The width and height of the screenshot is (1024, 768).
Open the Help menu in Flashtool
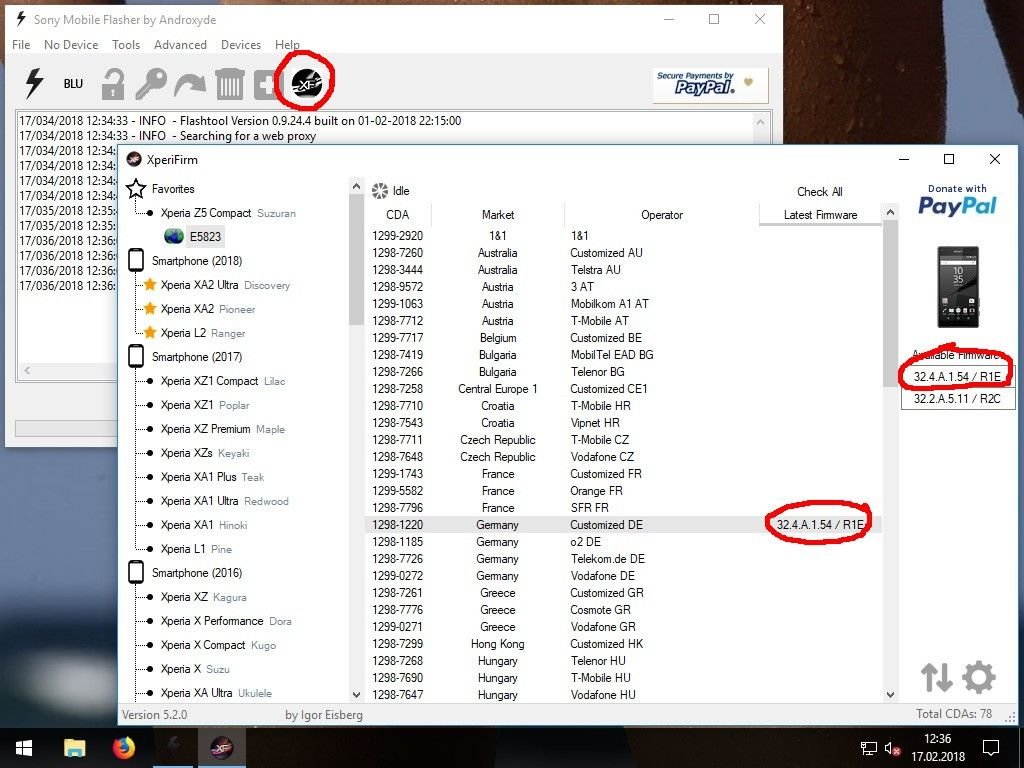pos(287,44)
